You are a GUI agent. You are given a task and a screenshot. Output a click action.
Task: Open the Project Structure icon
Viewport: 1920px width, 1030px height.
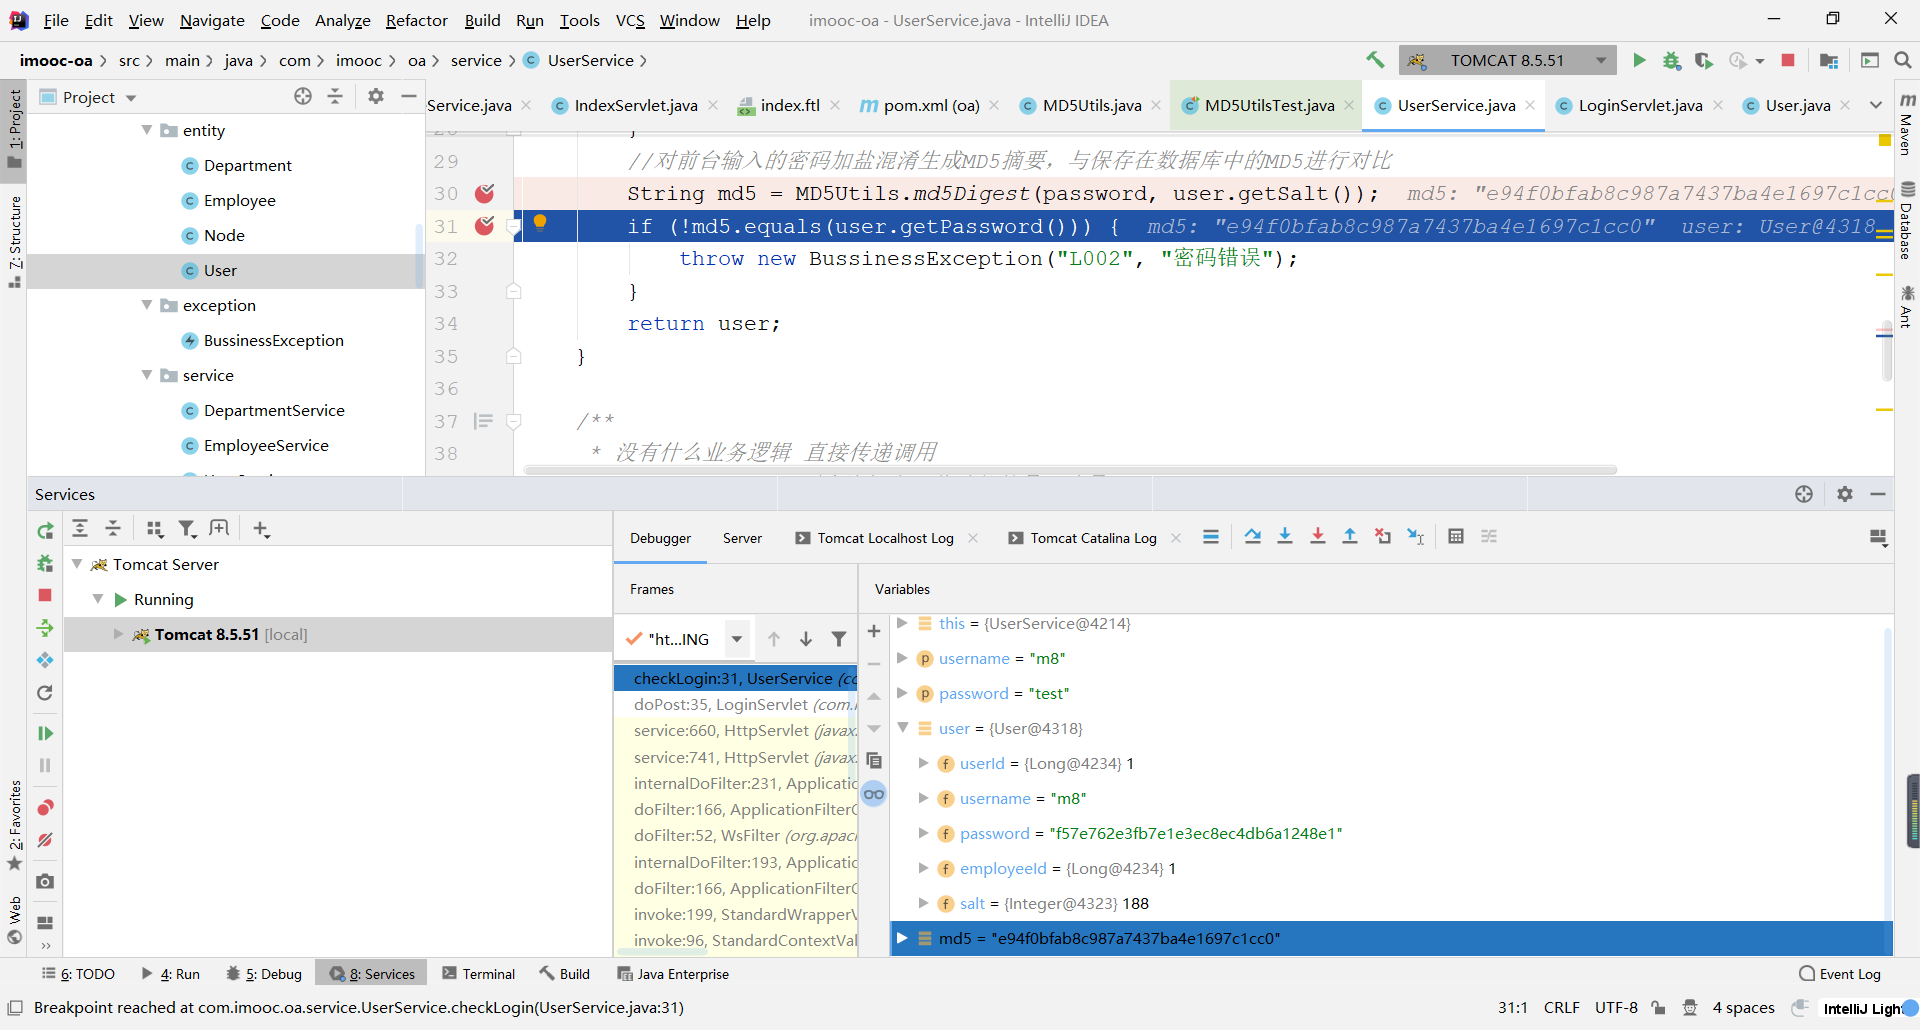(x=1829, y=60)
